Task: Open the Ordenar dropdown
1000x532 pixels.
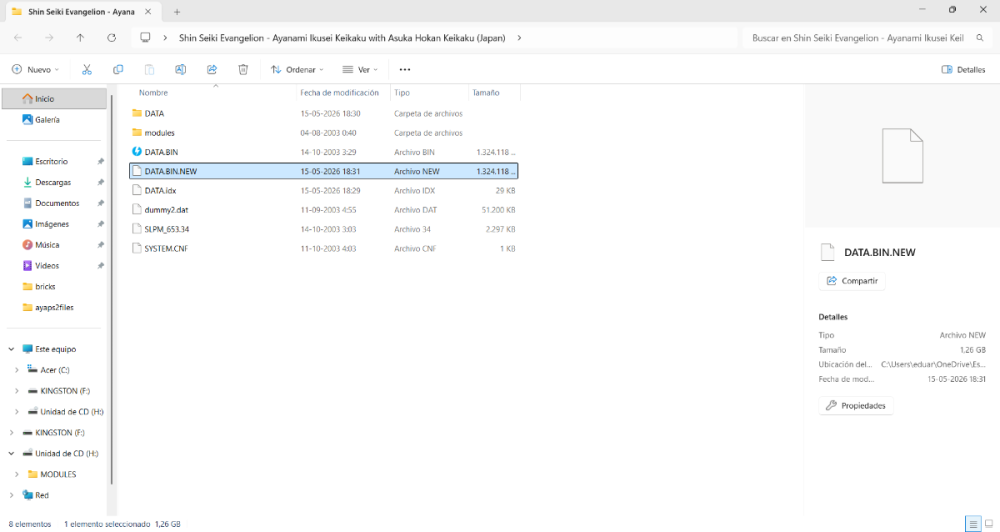Action: [x=297, y=70]
